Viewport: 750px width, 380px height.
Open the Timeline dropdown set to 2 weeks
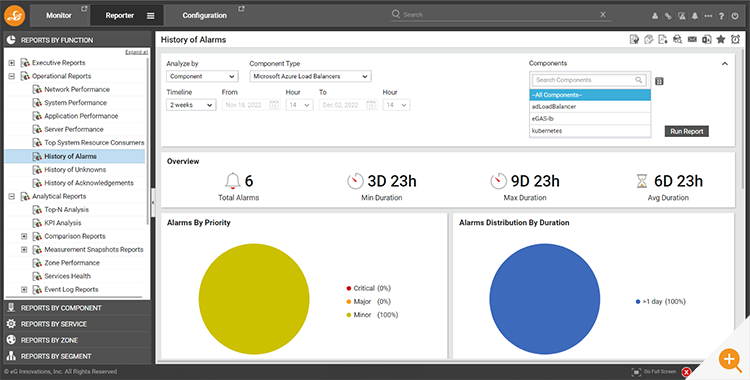[191, 105]
